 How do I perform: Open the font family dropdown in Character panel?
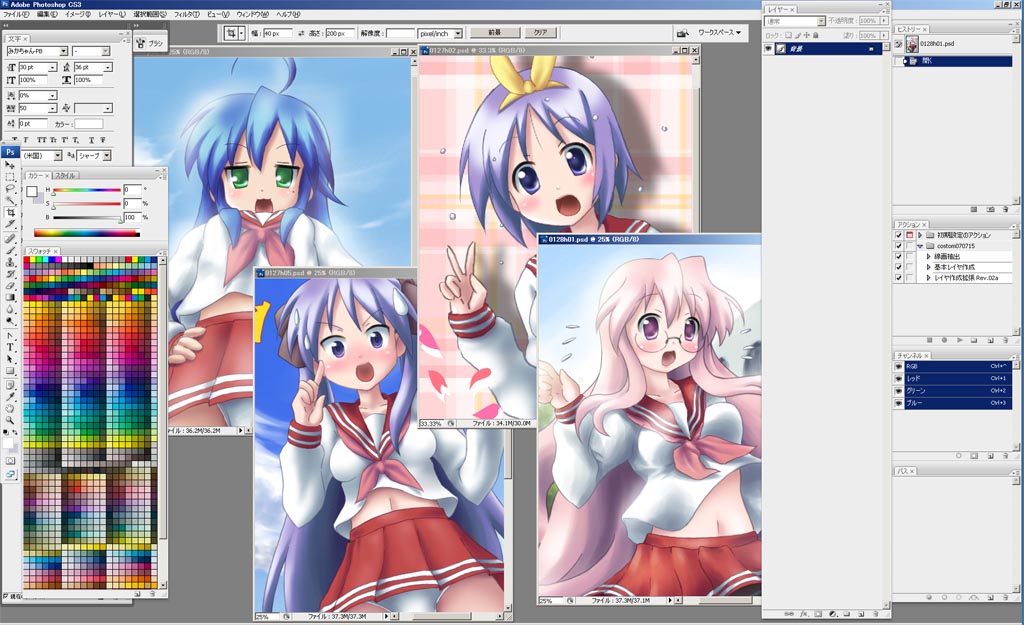[63, 51]
